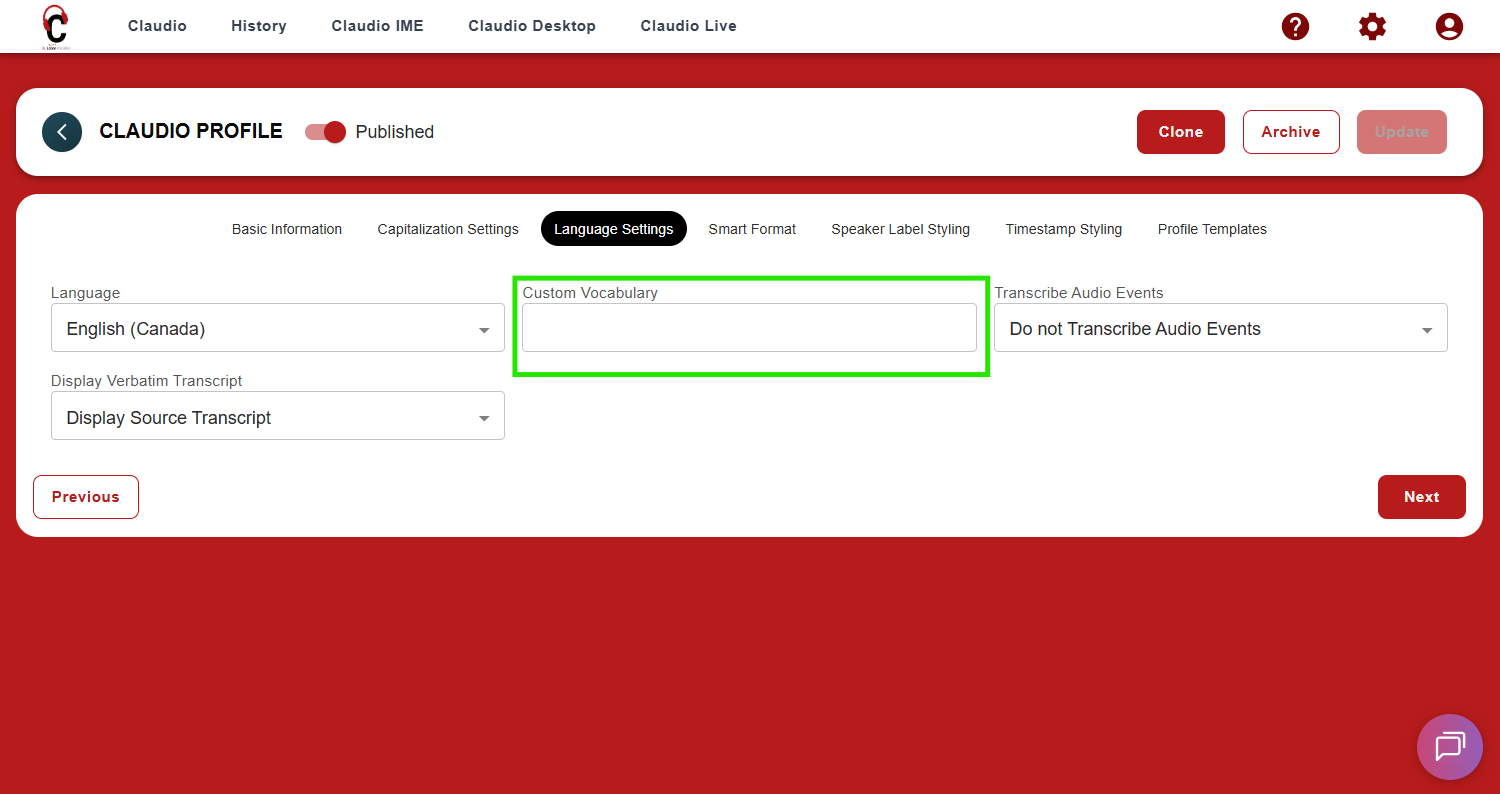Click the Claudio headphone logo
The height and width of the screenshot is (794, 1500).
[x=55, y=26]
